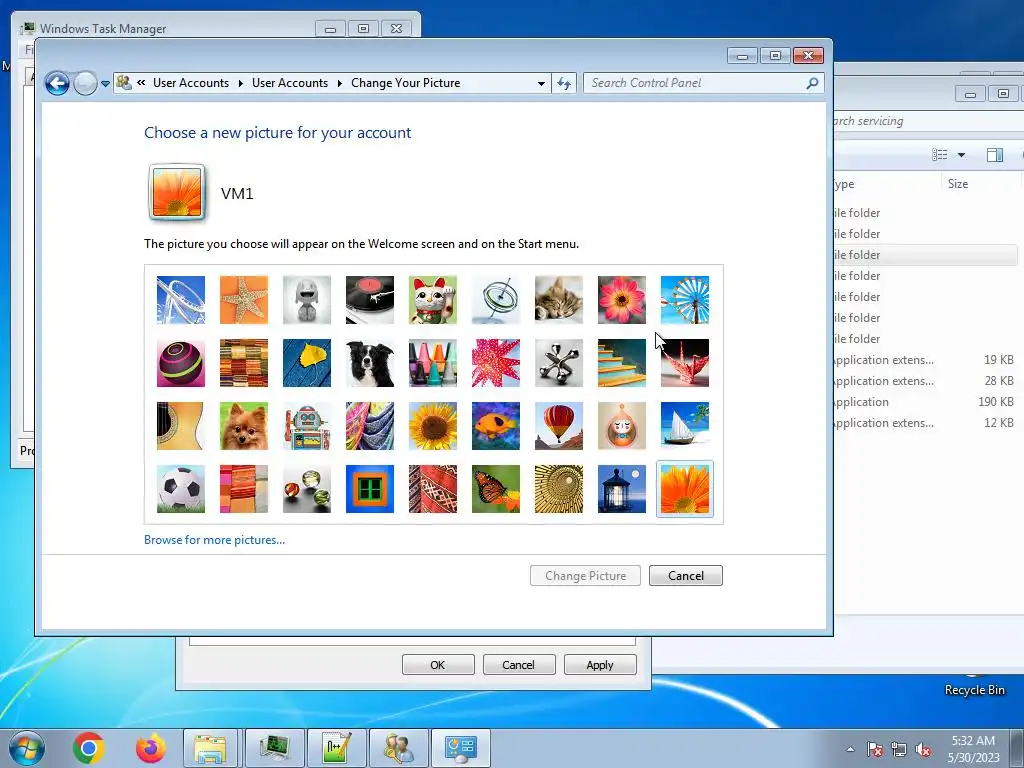
Task: Choose the pink flower picture
Action: pyautogui.click(x=622, y=300)
